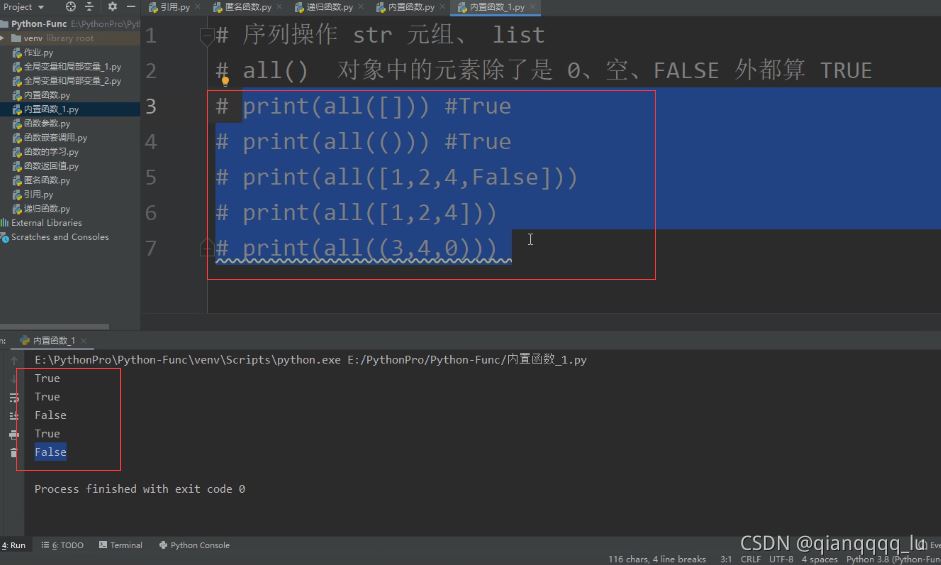
Task: Click the yellow lightbulb intention icon
Action: tap(225, 80)
